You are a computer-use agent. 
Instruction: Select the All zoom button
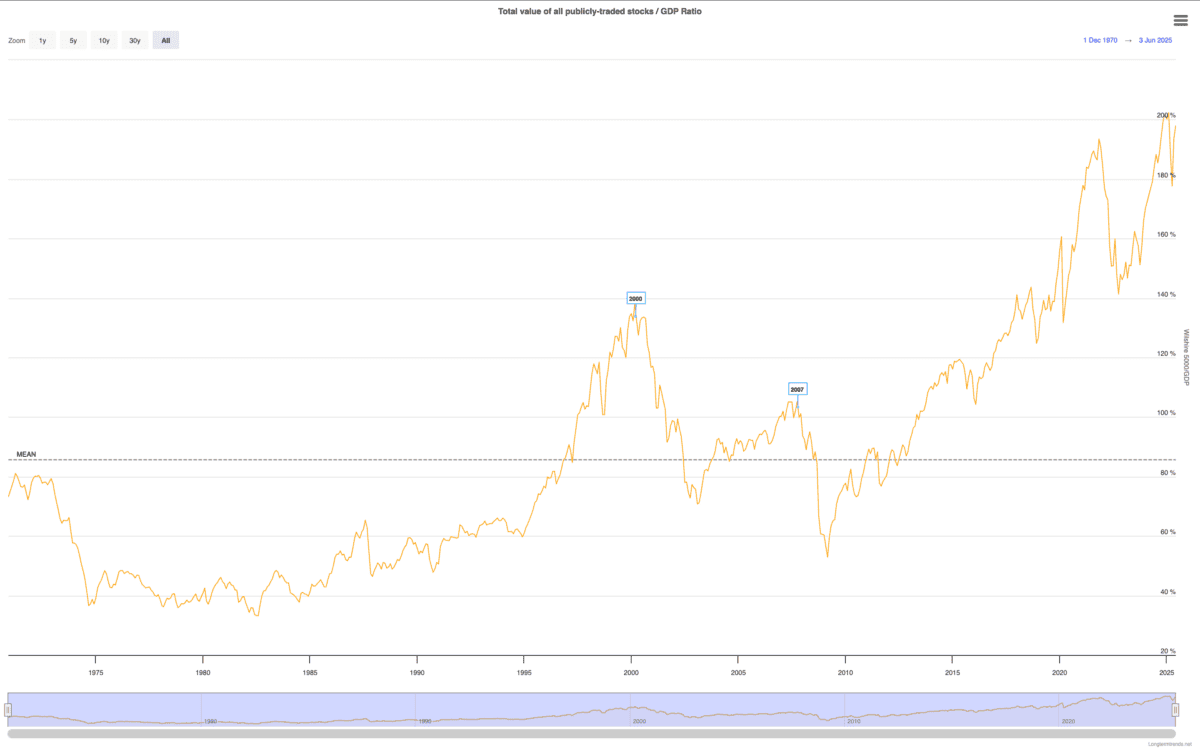[166, 41]
